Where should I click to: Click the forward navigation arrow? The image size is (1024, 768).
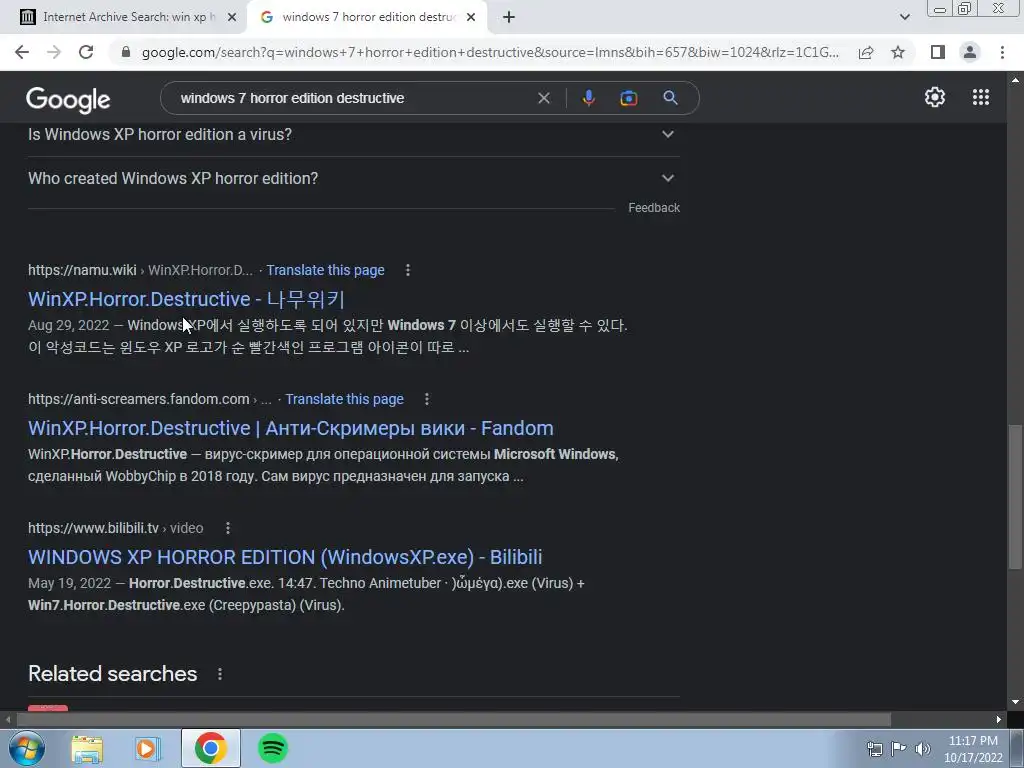54,52
